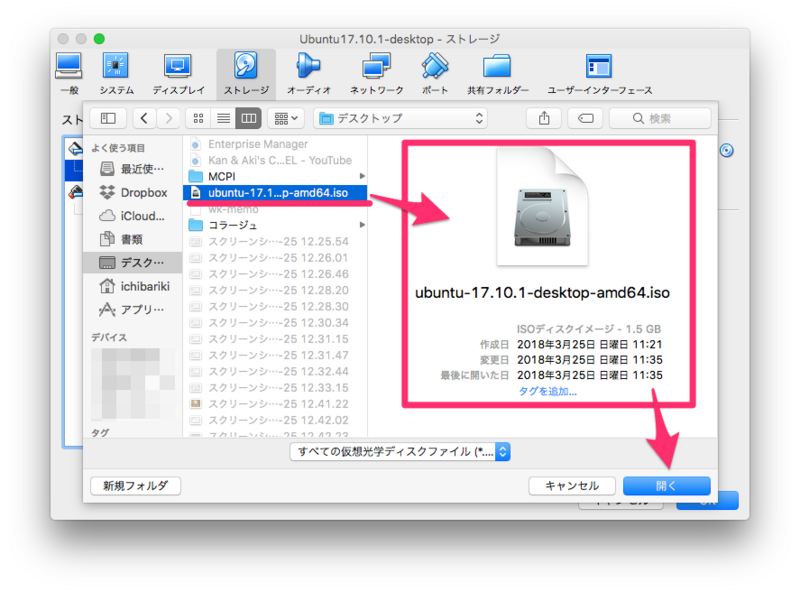Switch to icon view
The width and height of the screenshot is (800, 592).
click(198, 118)
